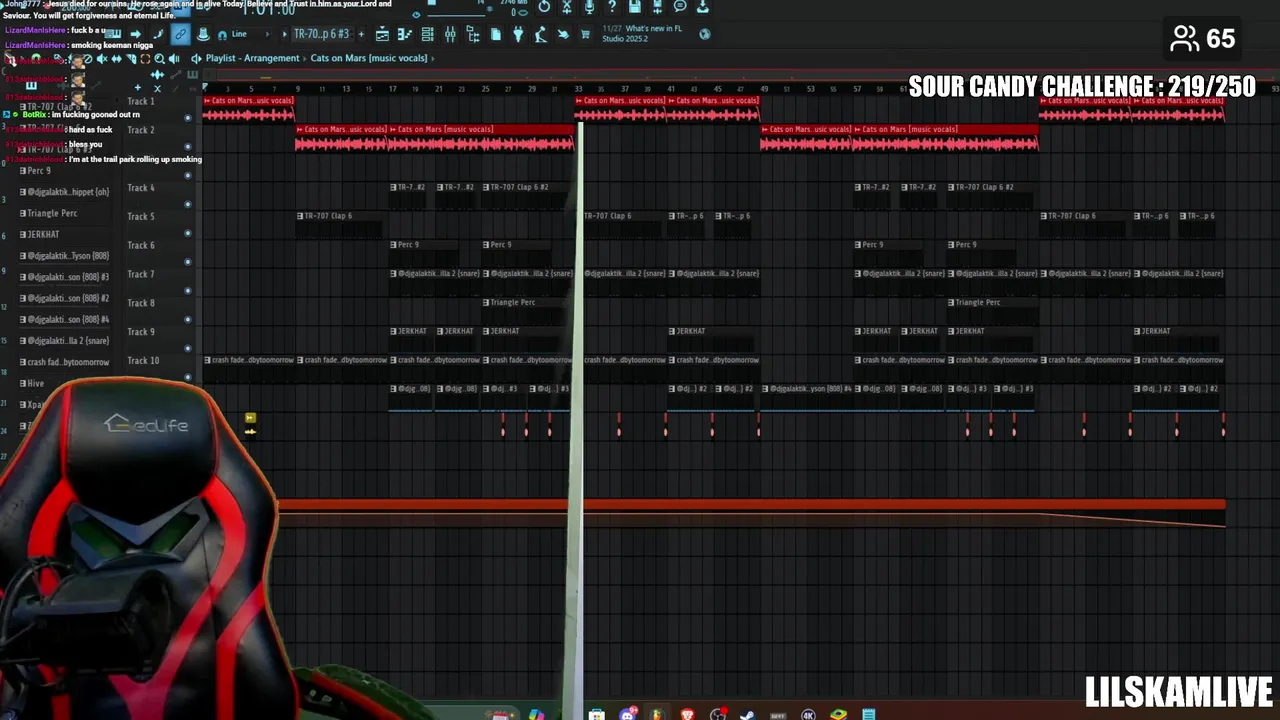
Task: Open Steam in the taskbar
Action: point(747,714)
